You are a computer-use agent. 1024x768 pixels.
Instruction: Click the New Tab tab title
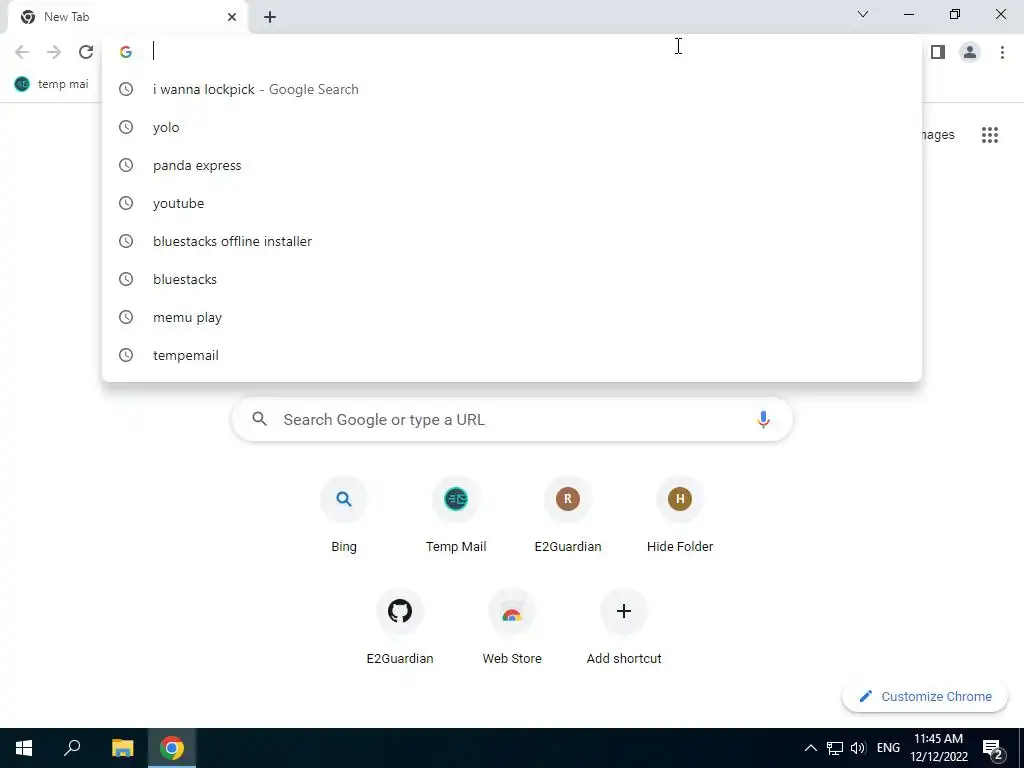click(67, 17)
